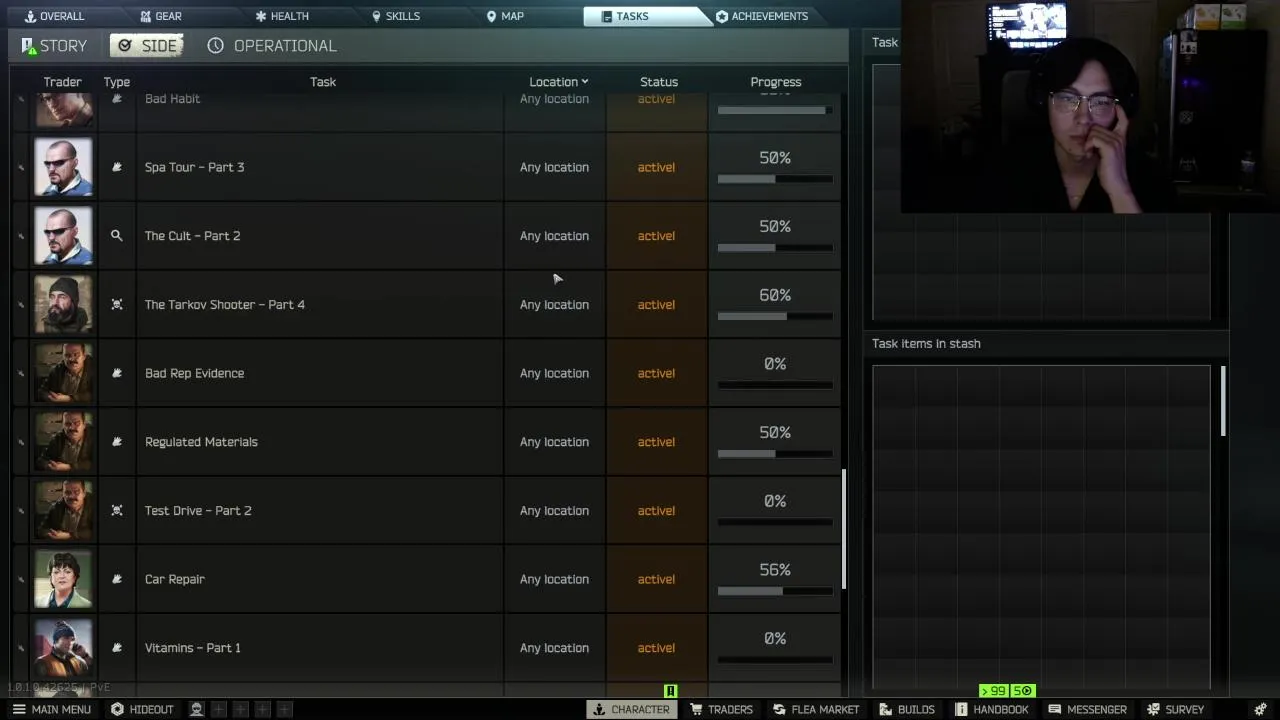Open the settings gear in bottom bar
1280x720 pixels.
tap(1260, 709)
